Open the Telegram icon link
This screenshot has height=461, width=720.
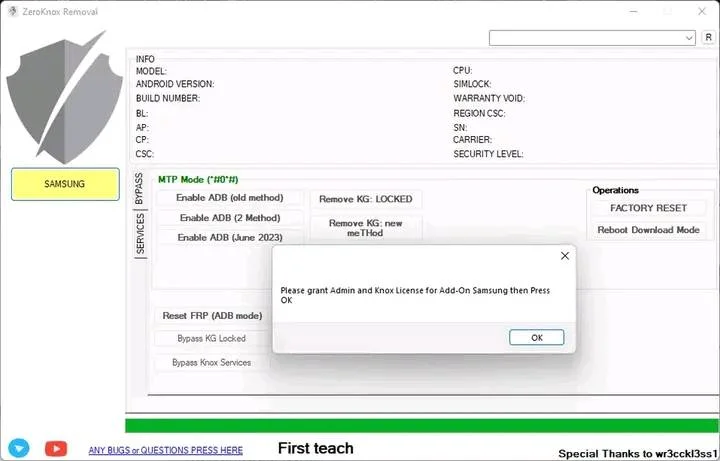pos(19,448)
